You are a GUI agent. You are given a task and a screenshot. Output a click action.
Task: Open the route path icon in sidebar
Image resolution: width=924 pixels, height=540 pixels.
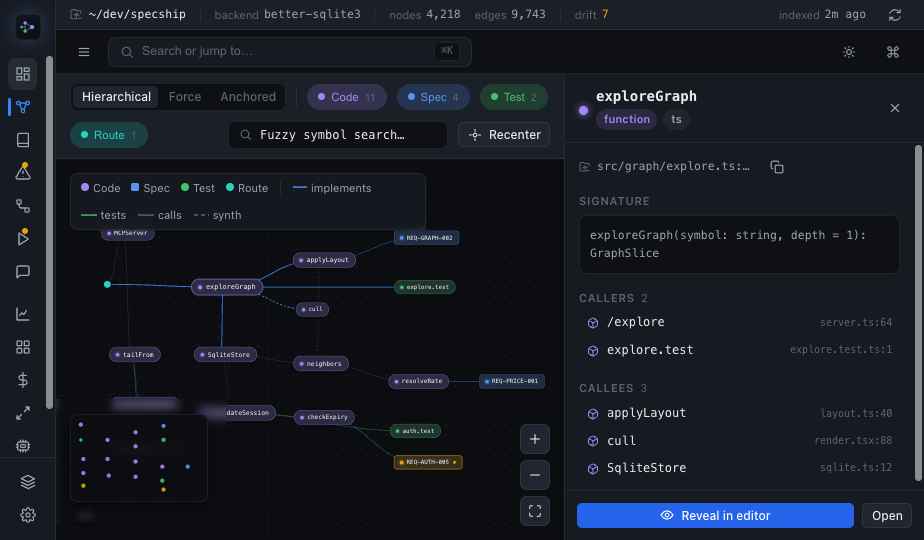pyautogui.click(x=23, y=205)
